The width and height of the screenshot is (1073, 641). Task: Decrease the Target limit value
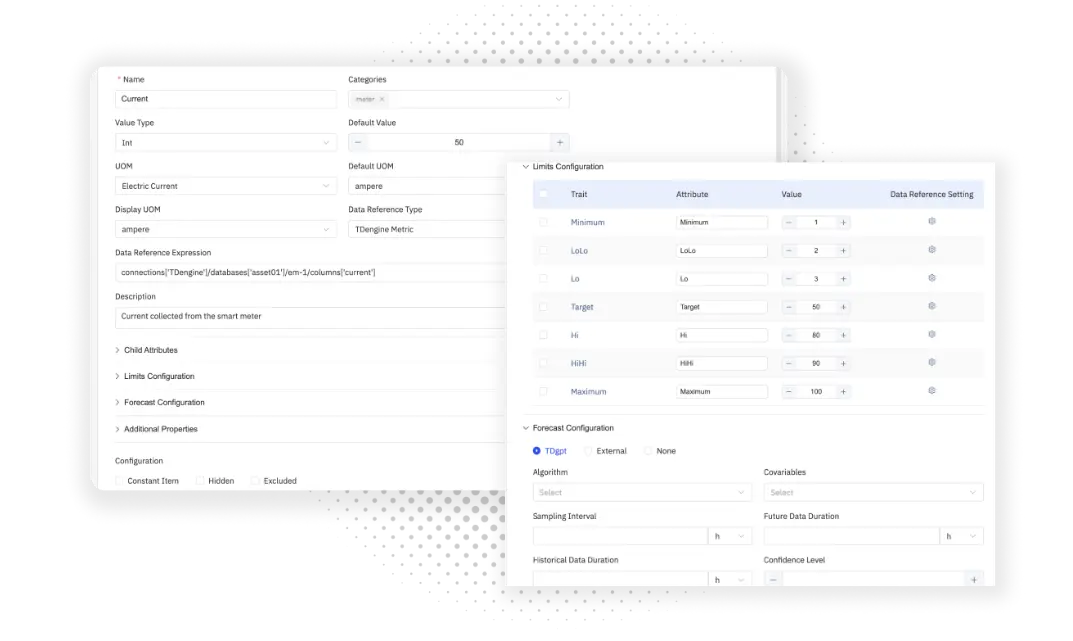pos(788,307)
